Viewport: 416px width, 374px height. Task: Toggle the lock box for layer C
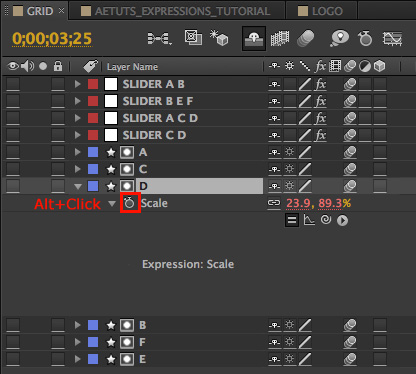click(x=58, y=169)
